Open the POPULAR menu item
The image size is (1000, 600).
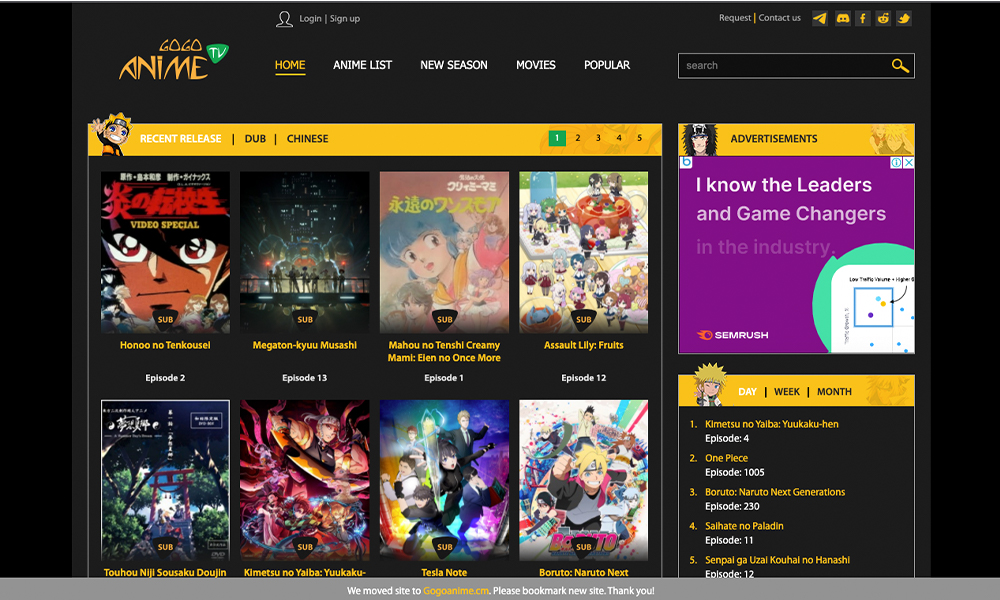click(x=607, y=65)
